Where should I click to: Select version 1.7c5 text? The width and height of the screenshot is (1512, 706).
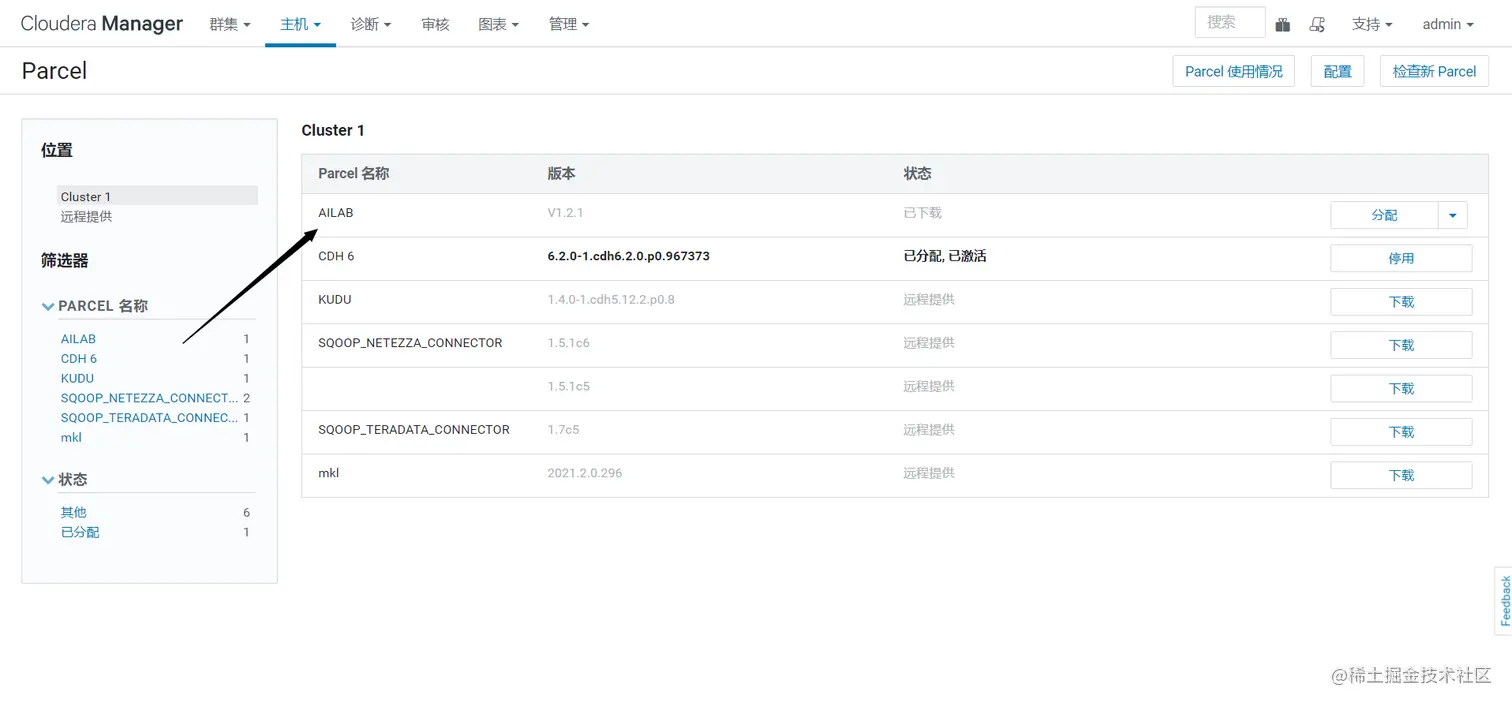click(563, 429)
